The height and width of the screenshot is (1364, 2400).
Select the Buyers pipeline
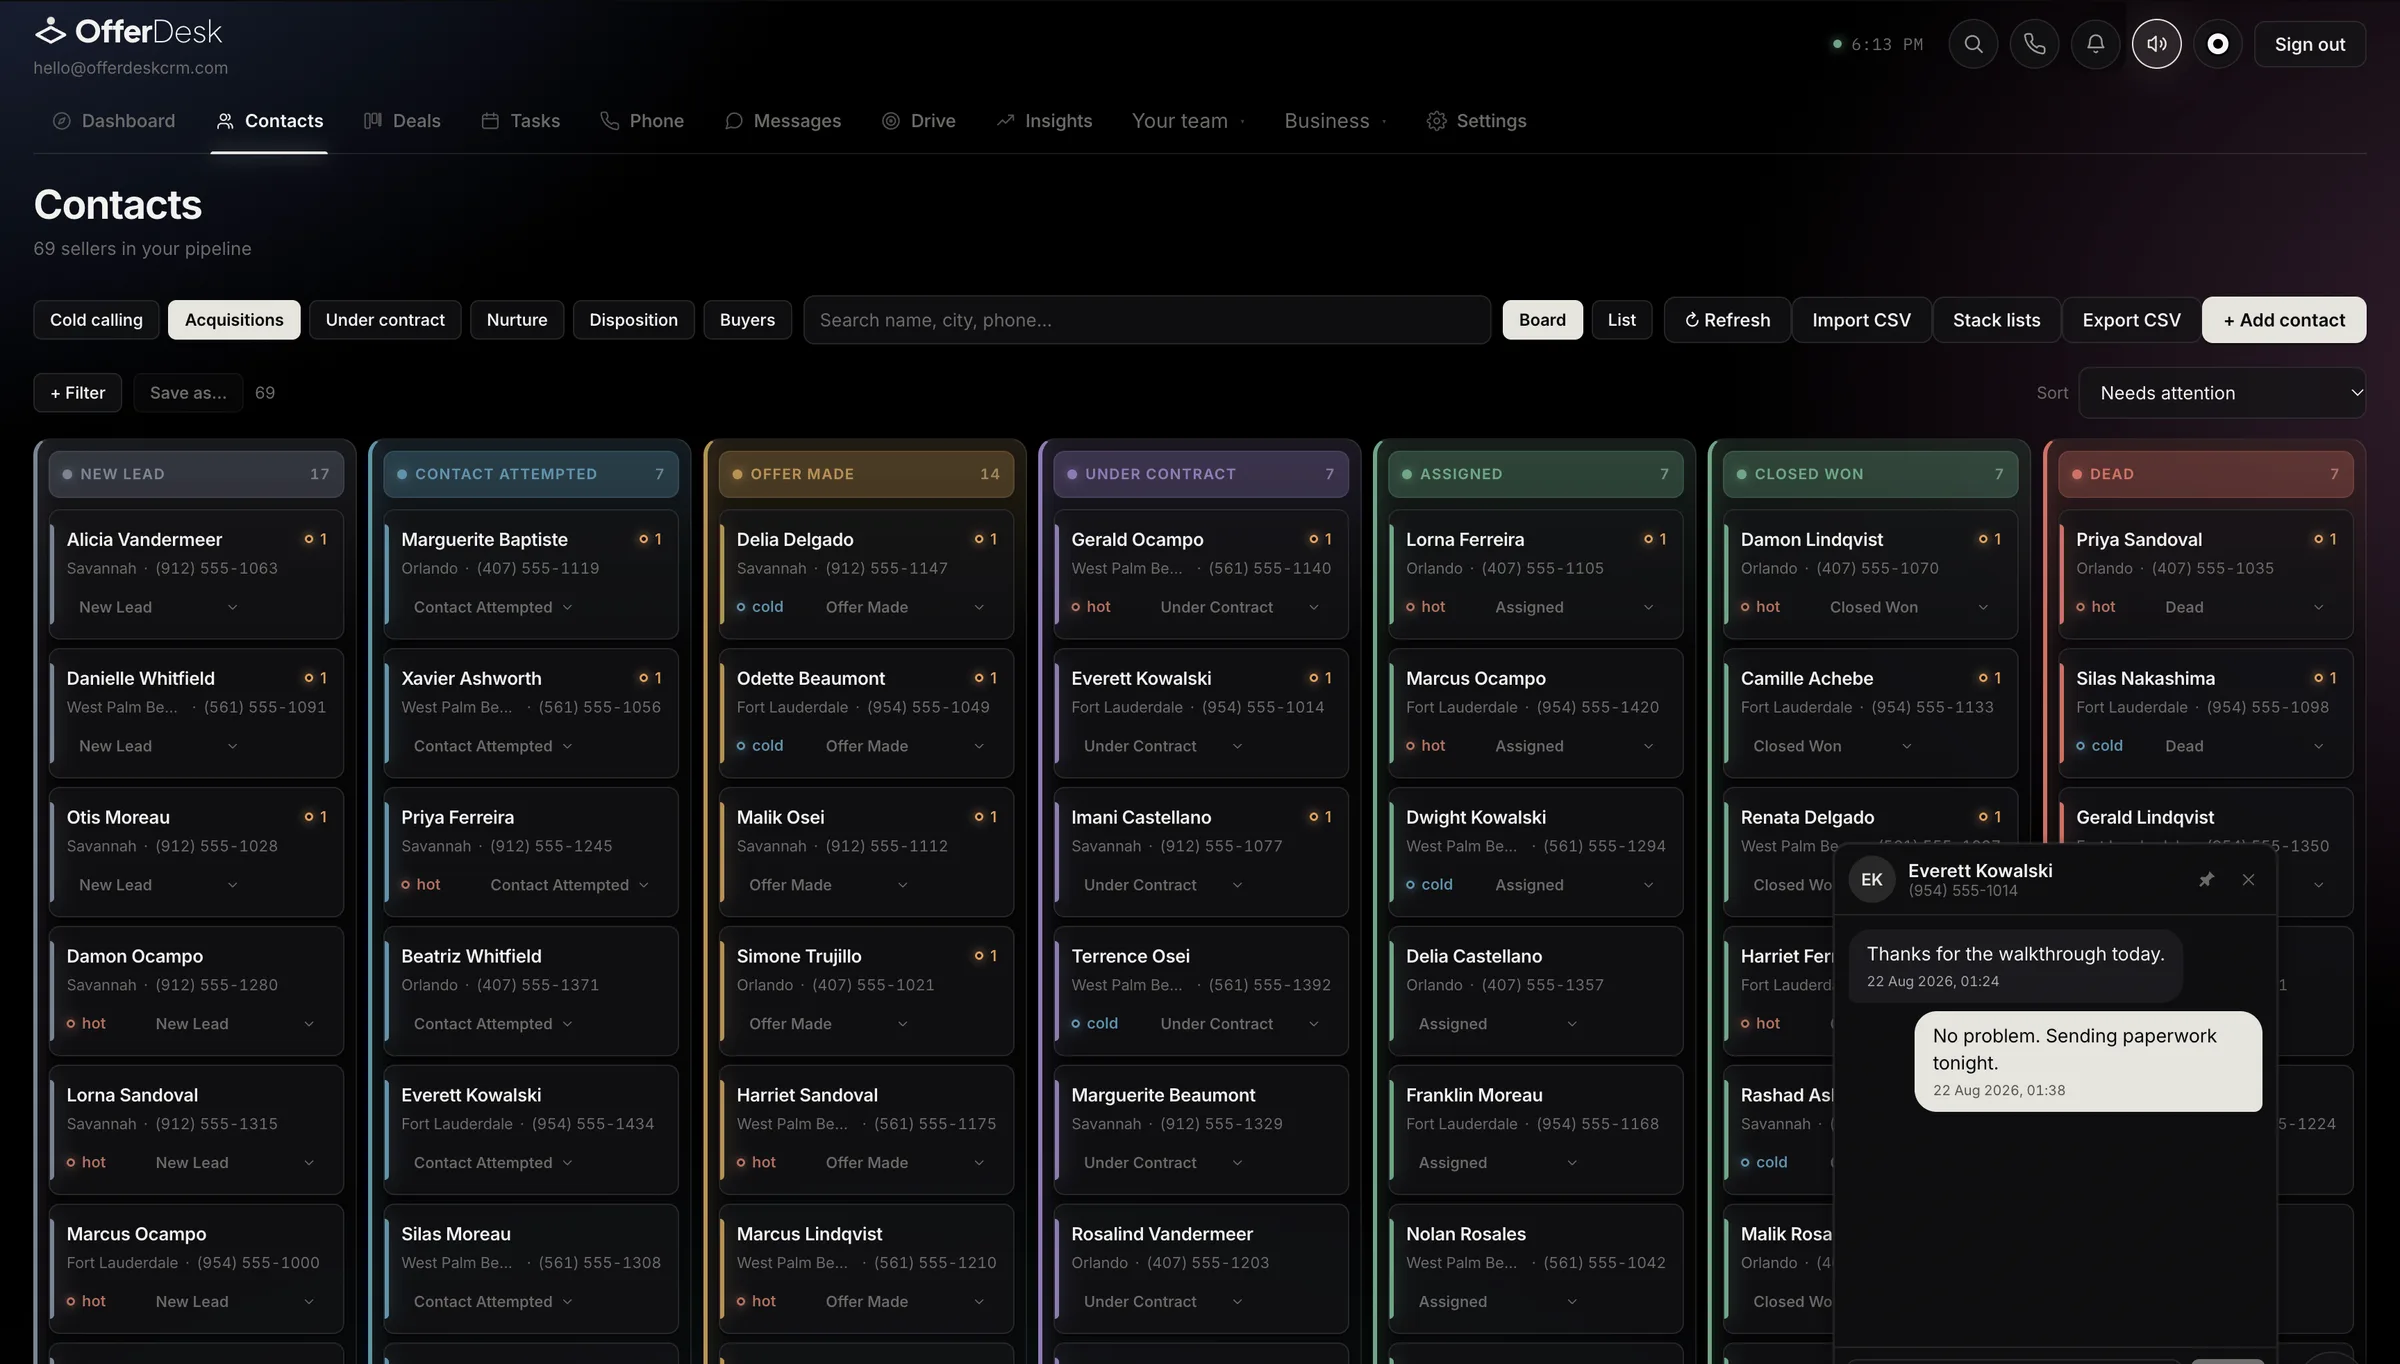click(x=747, y=320)
